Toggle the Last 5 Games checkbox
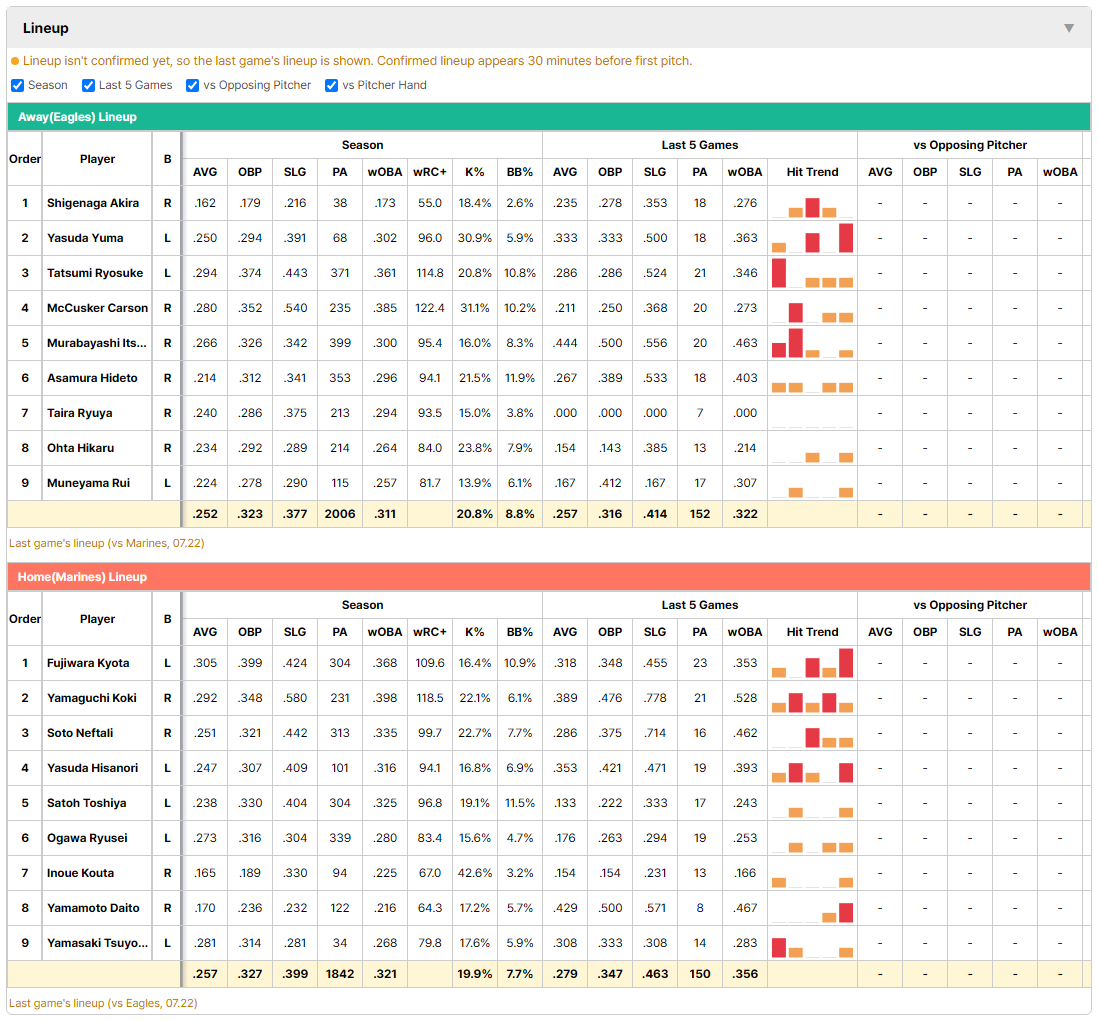The image size is (1098, 1021). [88, 85]
